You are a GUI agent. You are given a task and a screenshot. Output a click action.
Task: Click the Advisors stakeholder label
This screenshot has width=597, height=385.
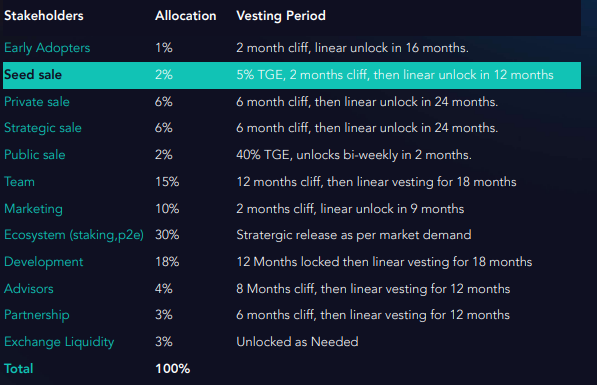(29, 289)
